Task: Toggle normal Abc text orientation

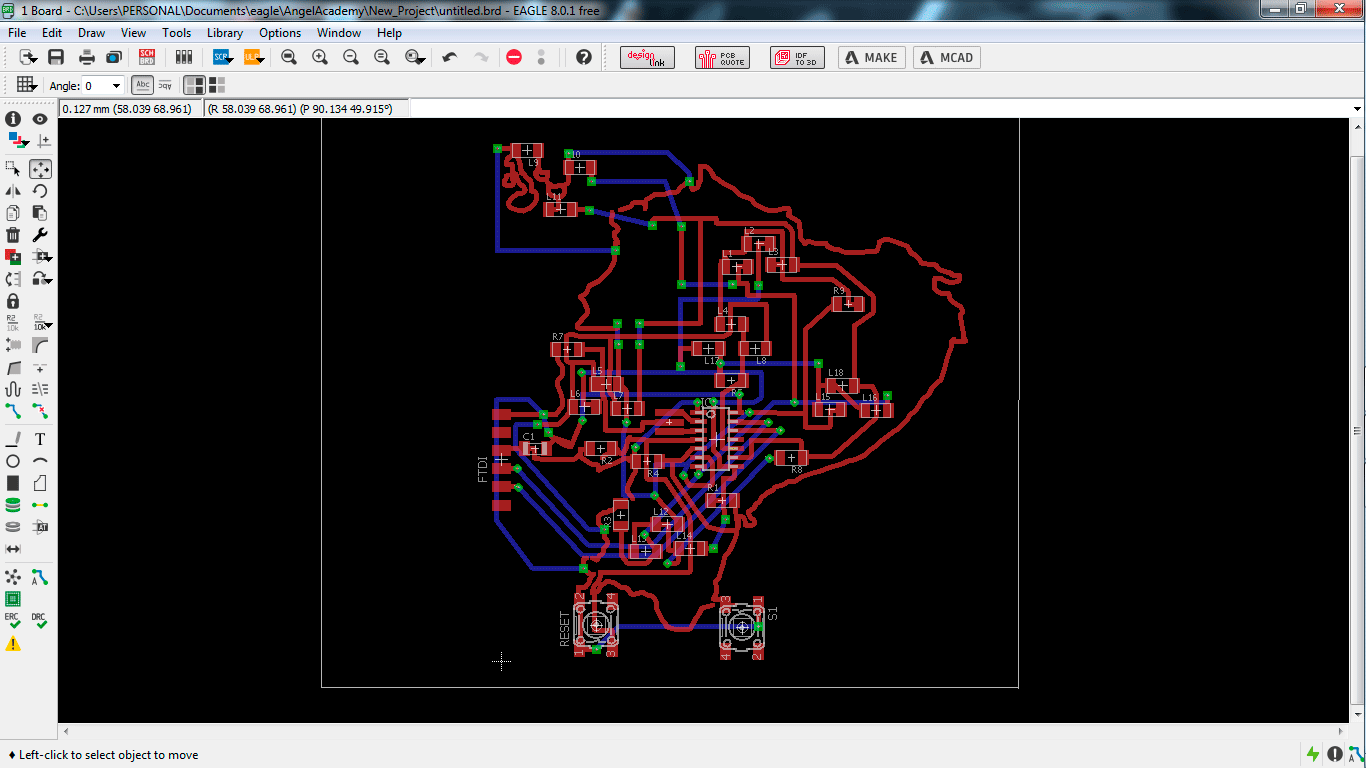Action: coord(143,86)
